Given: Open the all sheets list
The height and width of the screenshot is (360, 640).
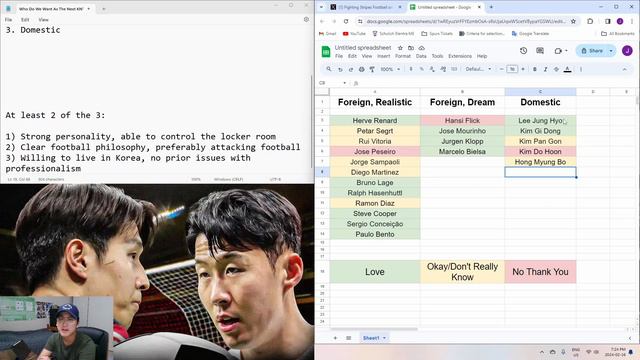Looking at the screenshot, I should (x=349, y=338).
